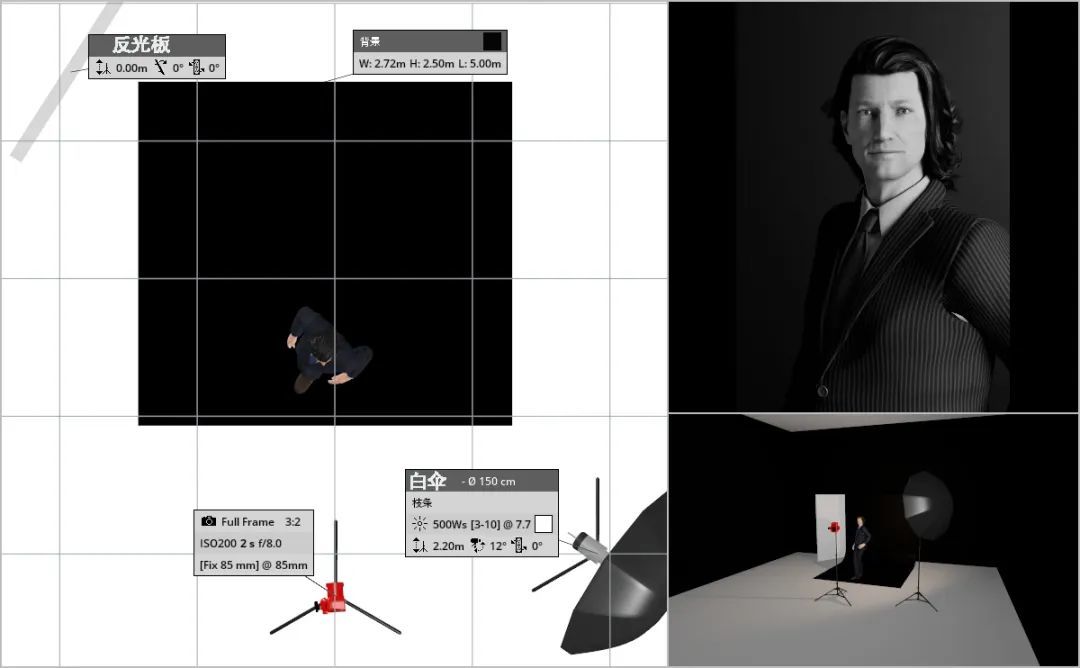Click the 2.20m light height value
Screen dimensions: 1080x668
tap(448, 546)
